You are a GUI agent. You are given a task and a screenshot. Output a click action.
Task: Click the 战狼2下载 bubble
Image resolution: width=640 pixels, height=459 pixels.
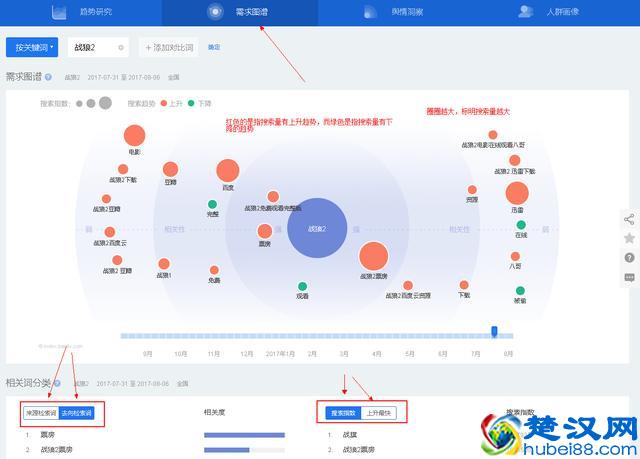point(123,169)
